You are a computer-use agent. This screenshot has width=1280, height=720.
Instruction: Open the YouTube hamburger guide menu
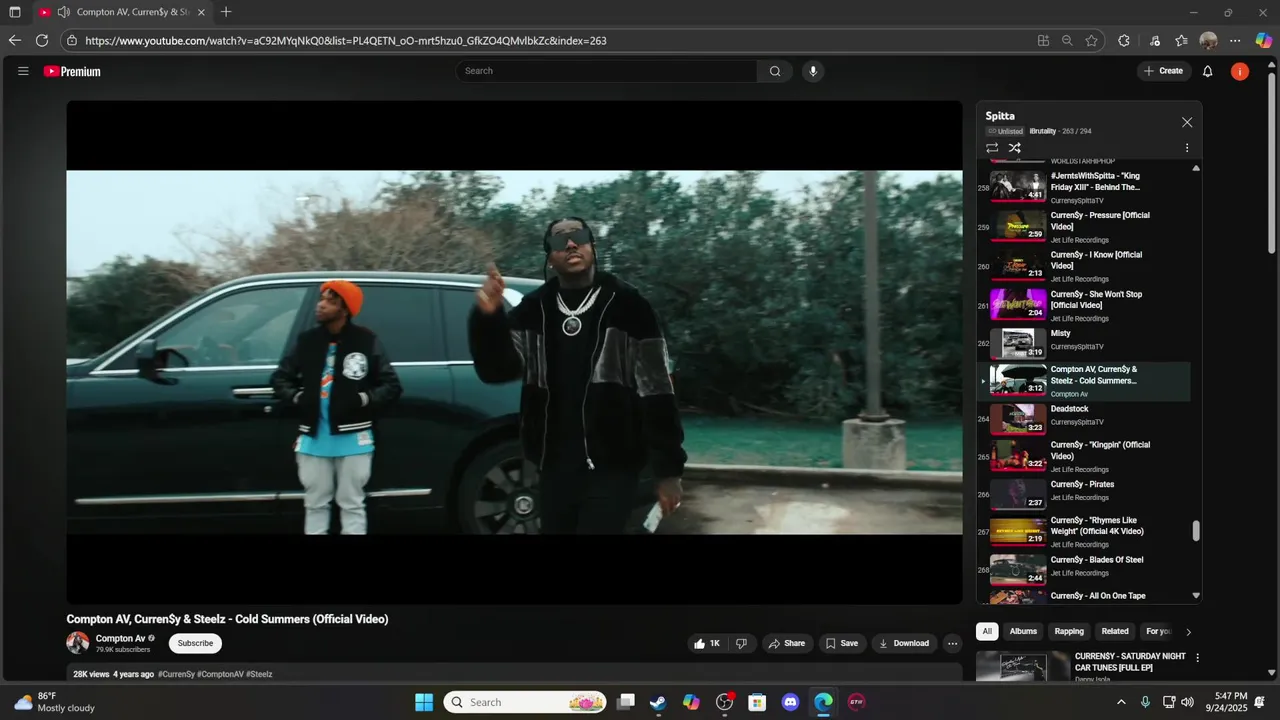pos(23,71)
